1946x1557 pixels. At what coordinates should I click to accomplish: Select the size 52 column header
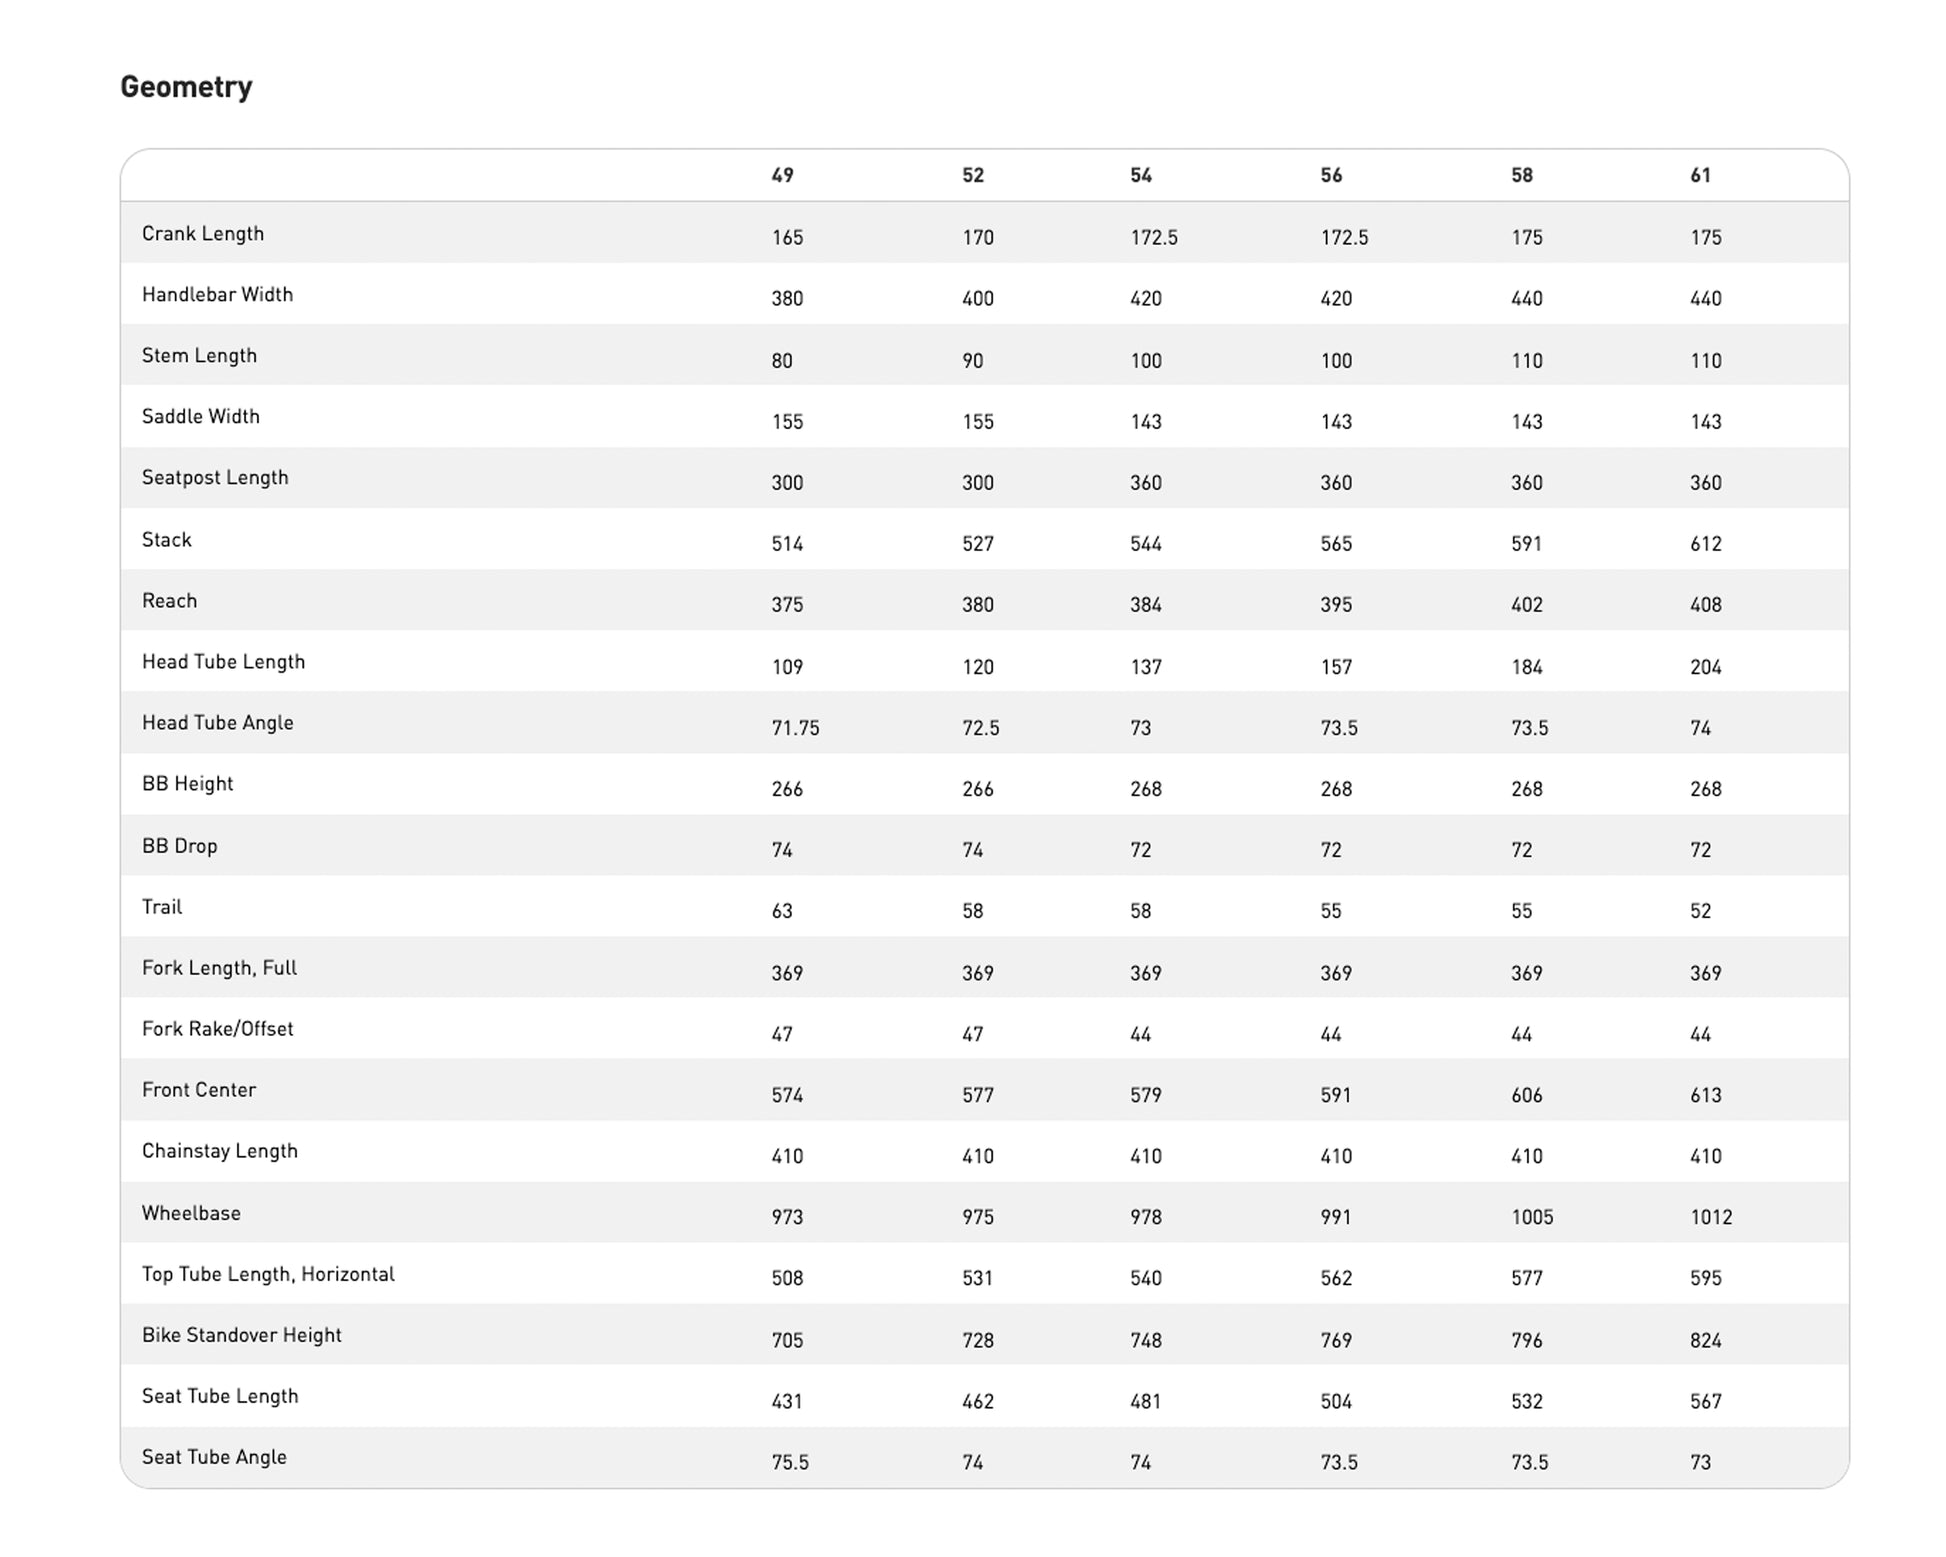973,176
